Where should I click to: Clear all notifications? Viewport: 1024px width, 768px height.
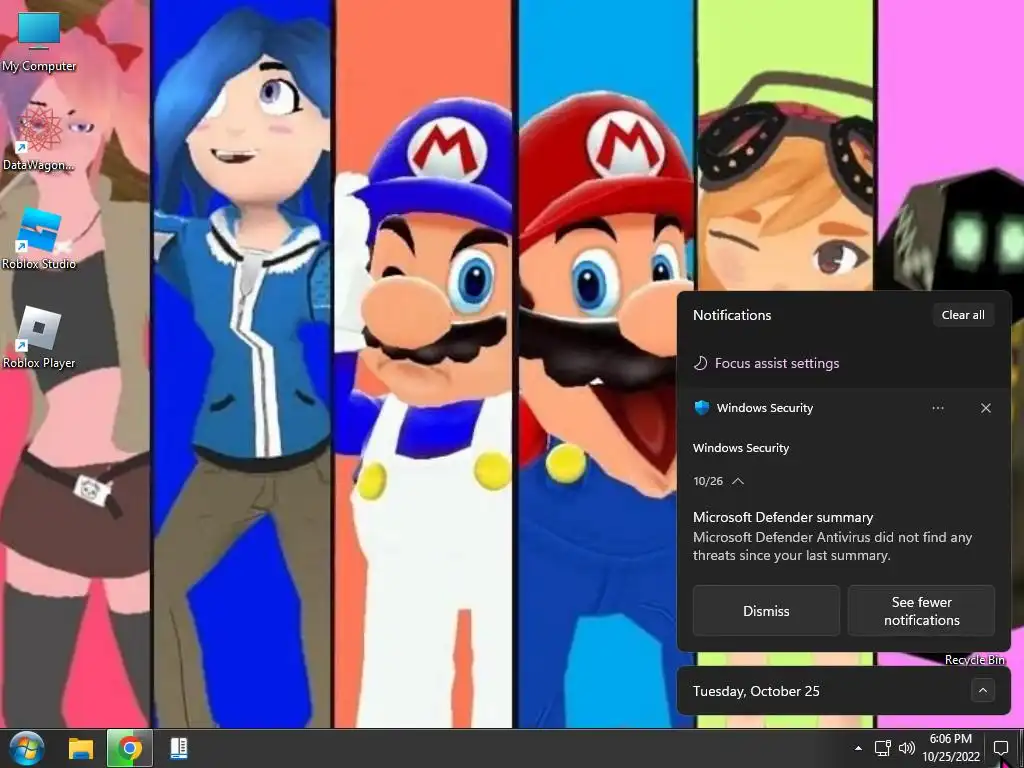(963, 315)
